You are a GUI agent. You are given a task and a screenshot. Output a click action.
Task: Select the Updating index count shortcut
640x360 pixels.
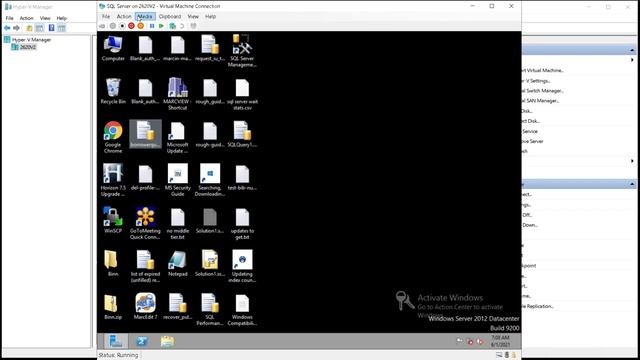242,266
